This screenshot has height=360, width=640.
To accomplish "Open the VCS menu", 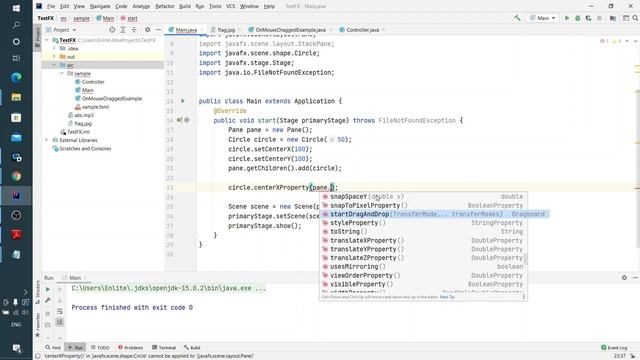I will tap(231, 6).
